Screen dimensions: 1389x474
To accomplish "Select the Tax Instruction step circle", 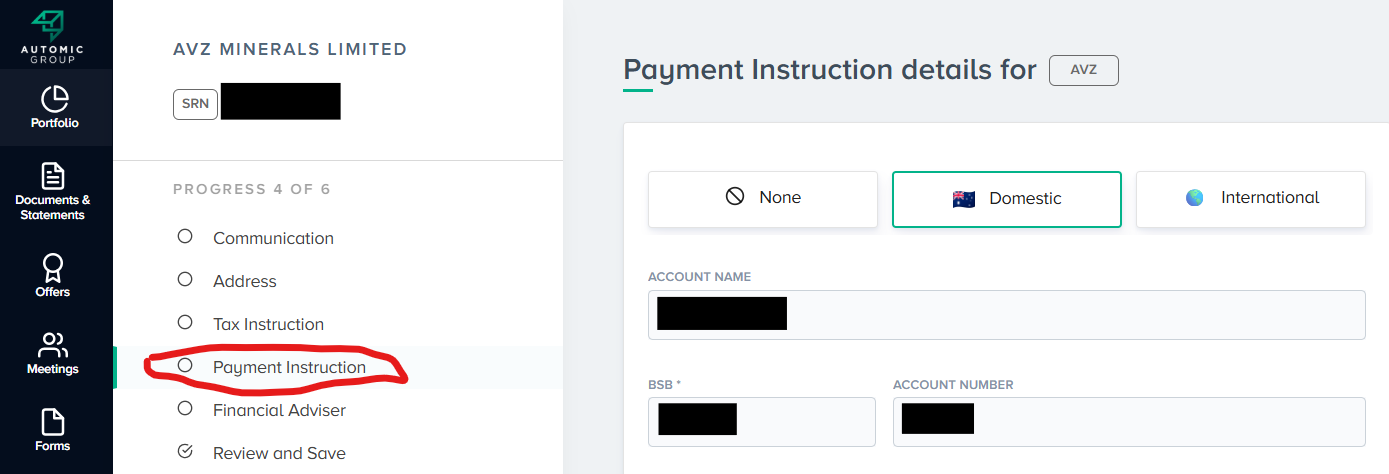I will (x=185, y=323).
